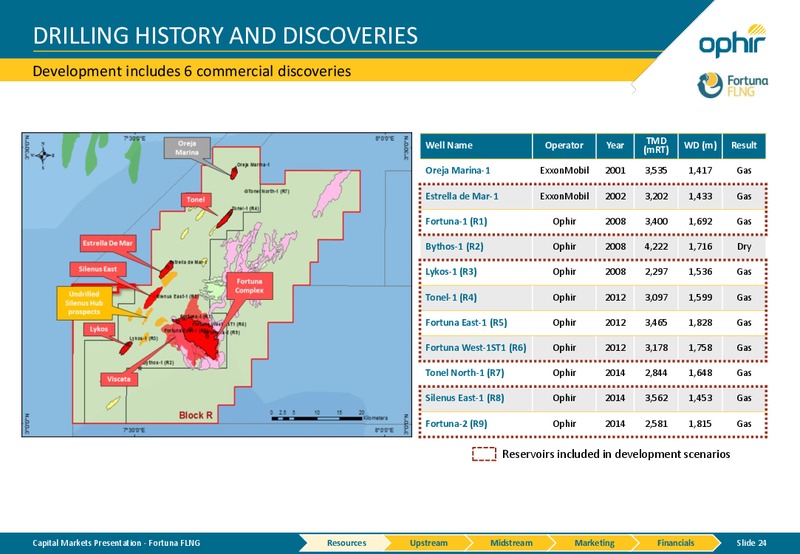Click the 3,562 TMD value for Silenus East-1
This screenshot has height=554, width=800.
656,398
